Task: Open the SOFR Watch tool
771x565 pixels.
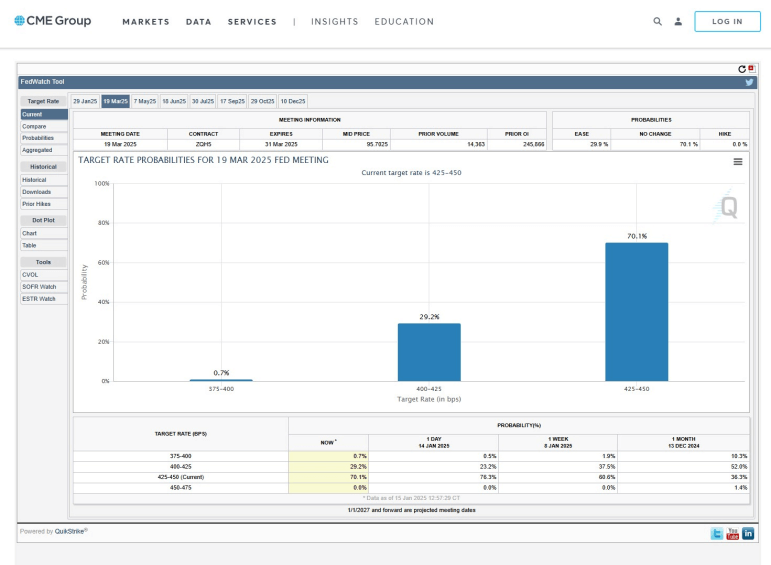Action: (39, 287)
